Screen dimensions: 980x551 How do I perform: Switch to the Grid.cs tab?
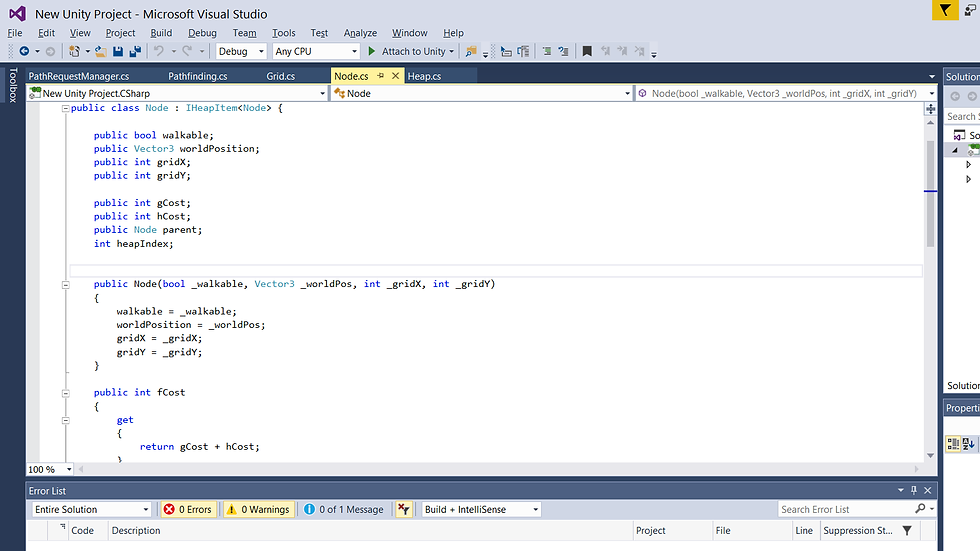click(281, 76)
